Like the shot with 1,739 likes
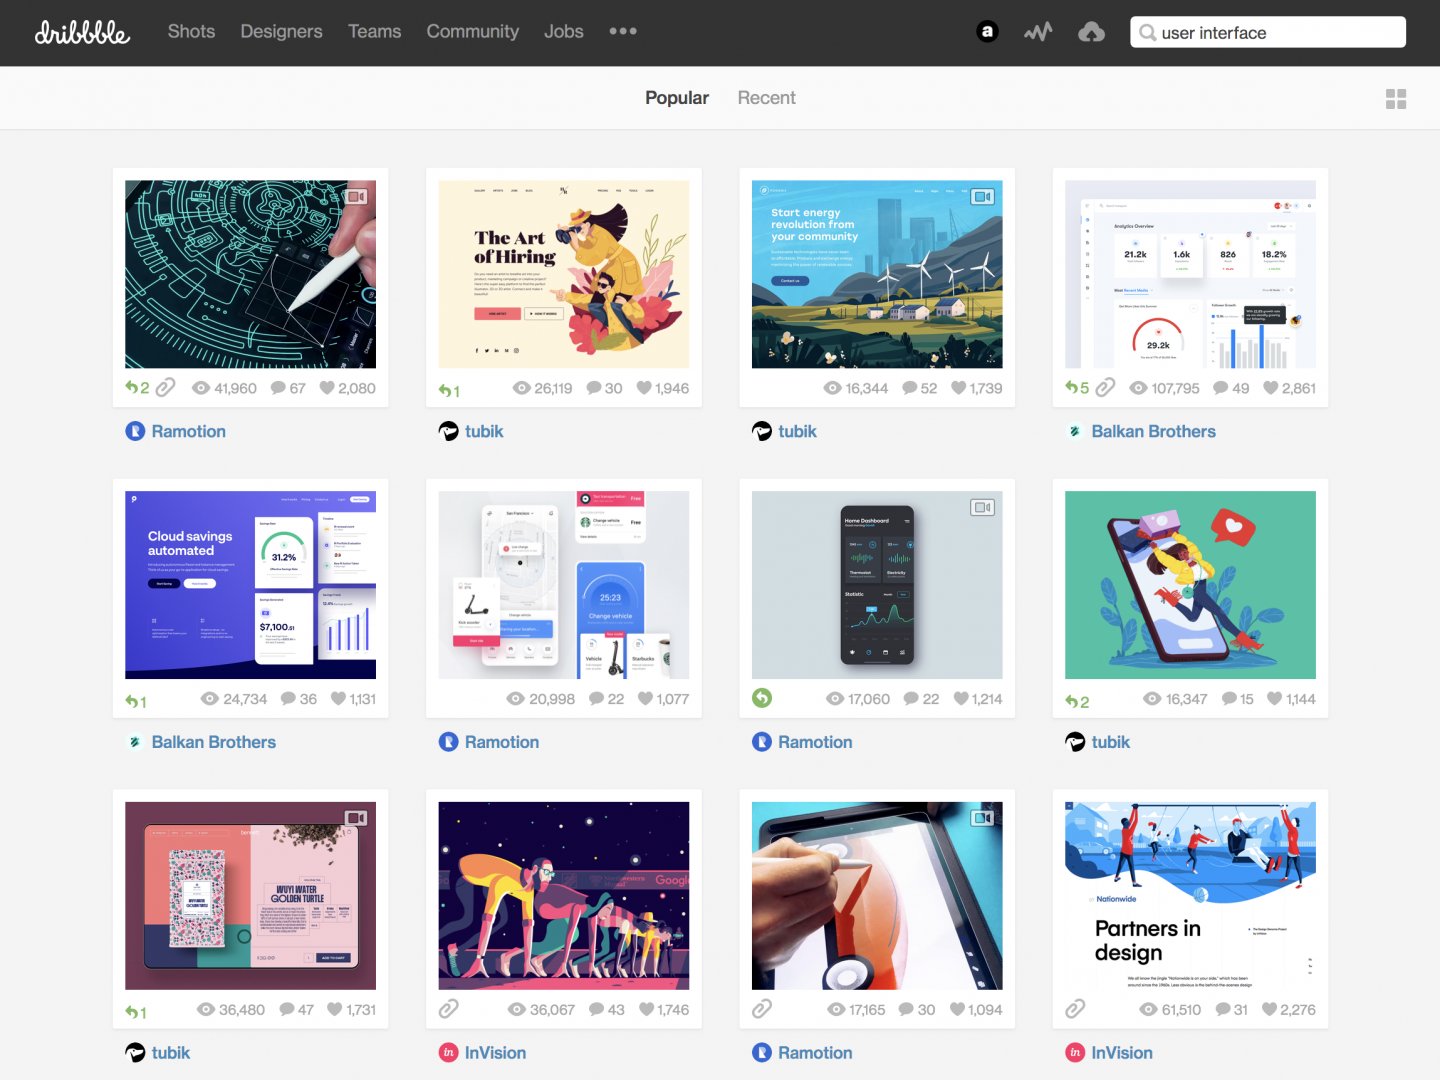The height and width of the screenshot is (1080, 1440). click(976, 388)
